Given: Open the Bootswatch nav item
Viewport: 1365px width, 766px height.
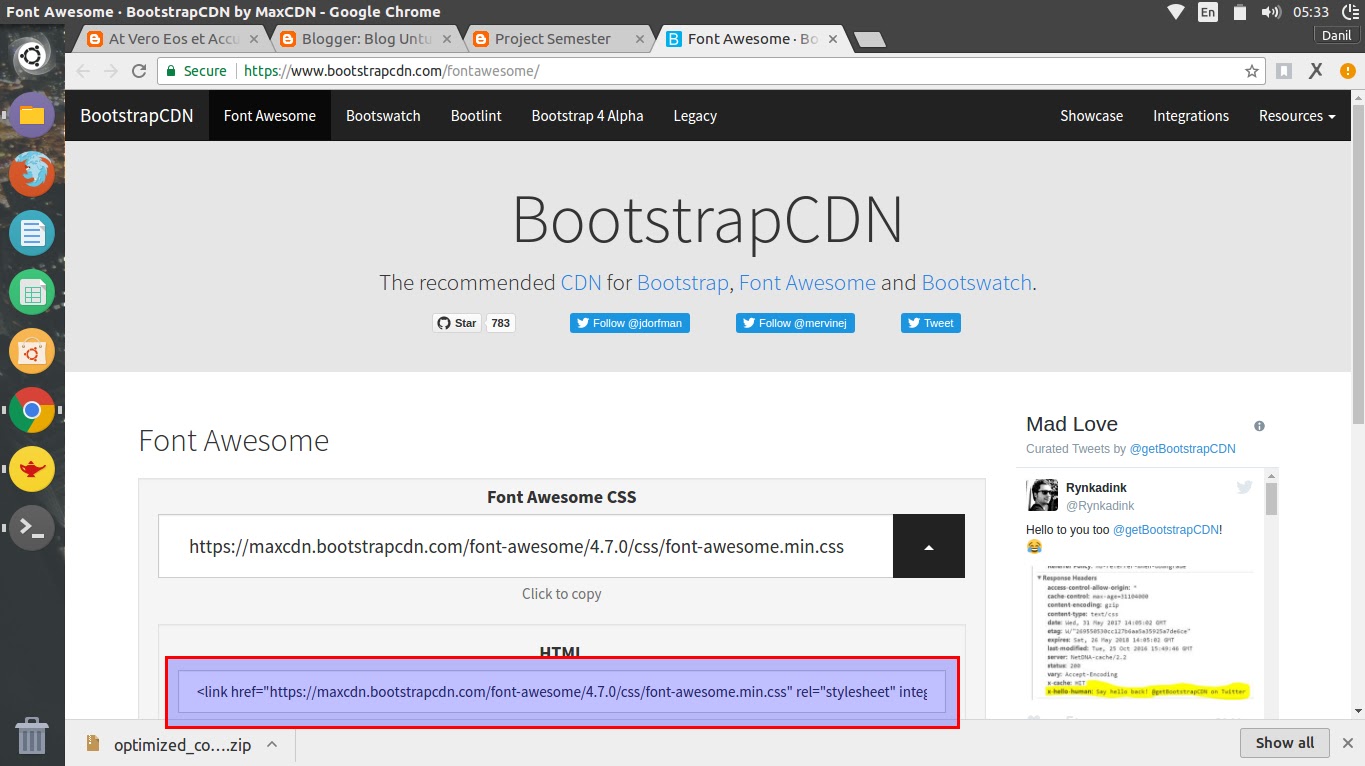Looking at the screenshot, I should pos(383,116).
